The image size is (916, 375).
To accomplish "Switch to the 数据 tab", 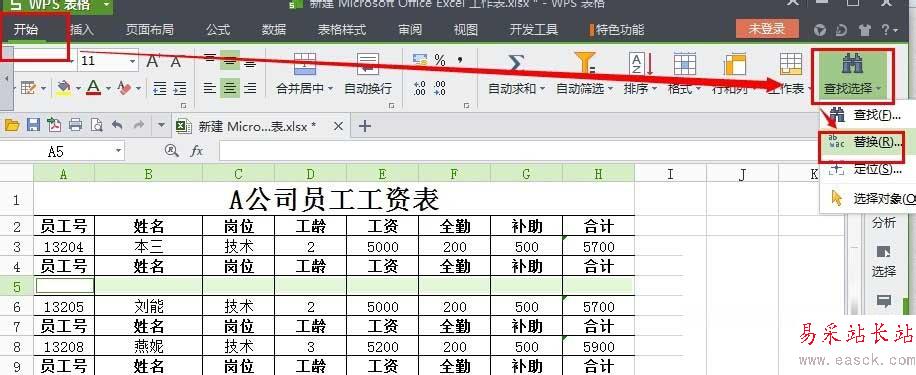I will (x=274, y=30).
